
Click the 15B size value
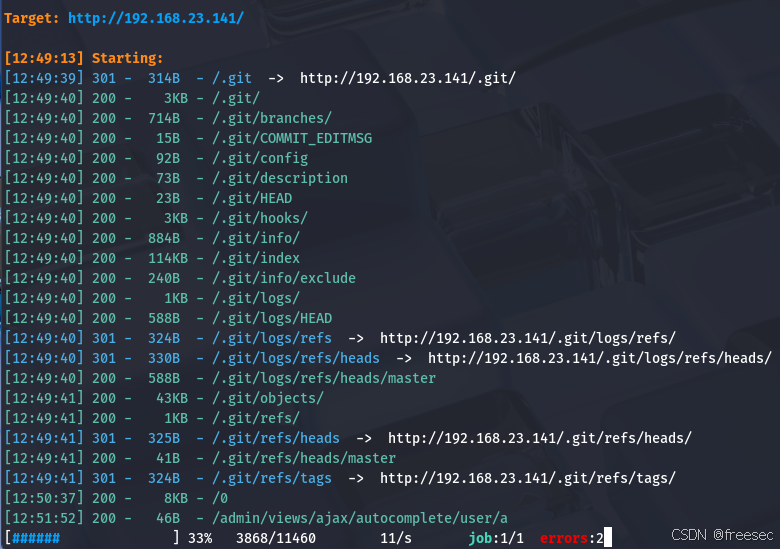point(168,138)
